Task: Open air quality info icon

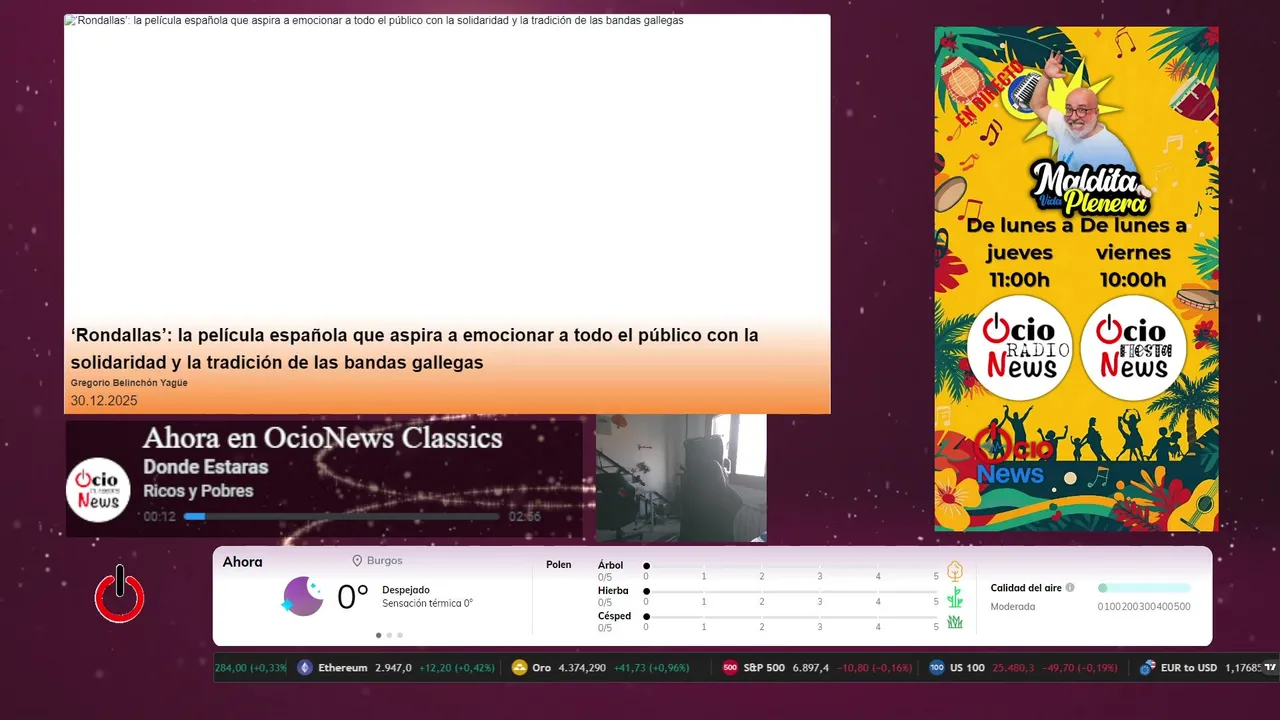Action: 1070,588
